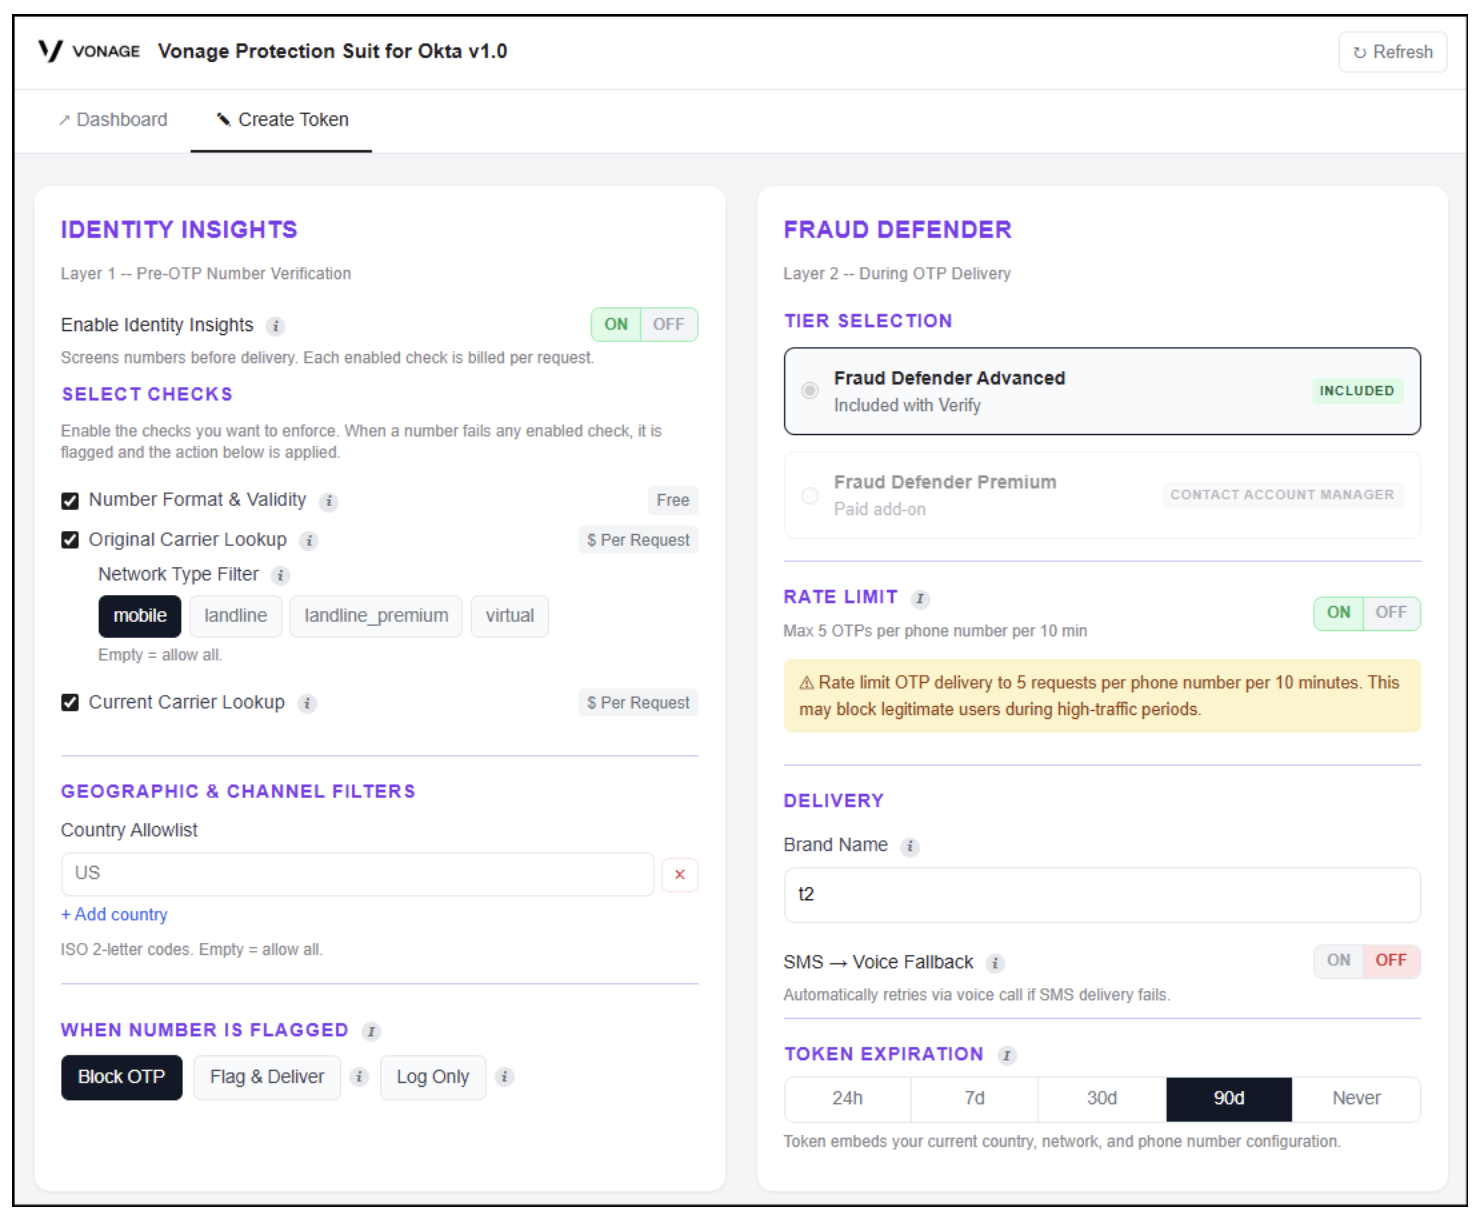Click the rate limit warning message
This screenshot has width=1477, height=1220.
[1102, 696]
